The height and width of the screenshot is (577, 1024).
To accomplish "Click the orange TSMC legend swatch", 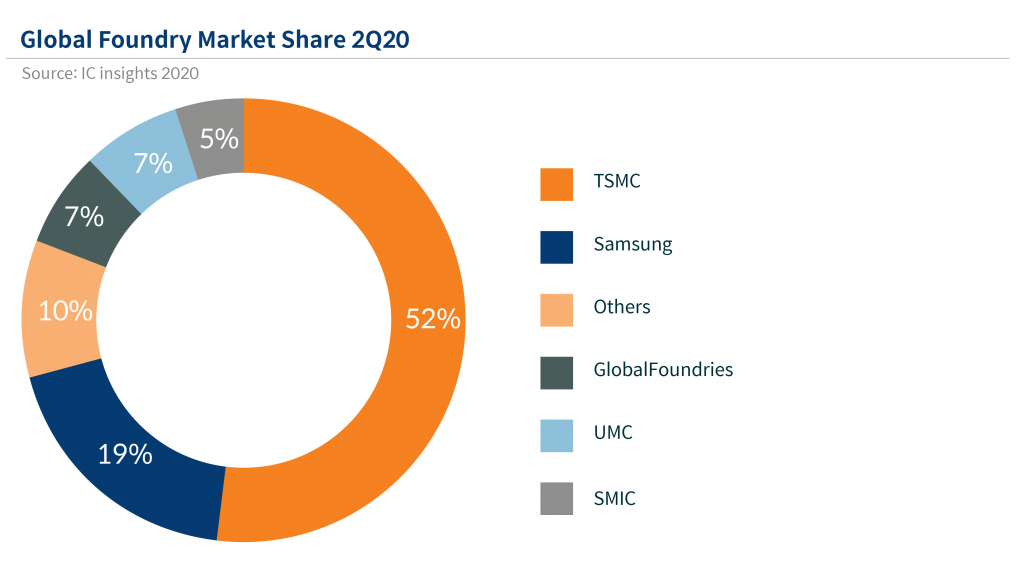I will click(556, 184).
